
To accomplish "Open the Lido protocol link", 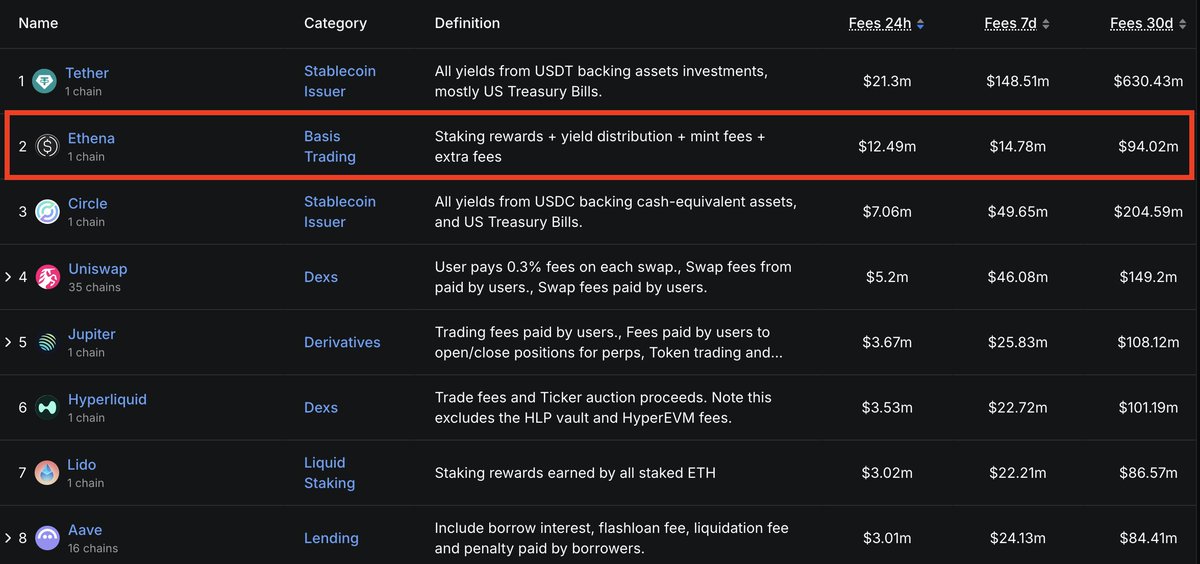I will 82,464.
